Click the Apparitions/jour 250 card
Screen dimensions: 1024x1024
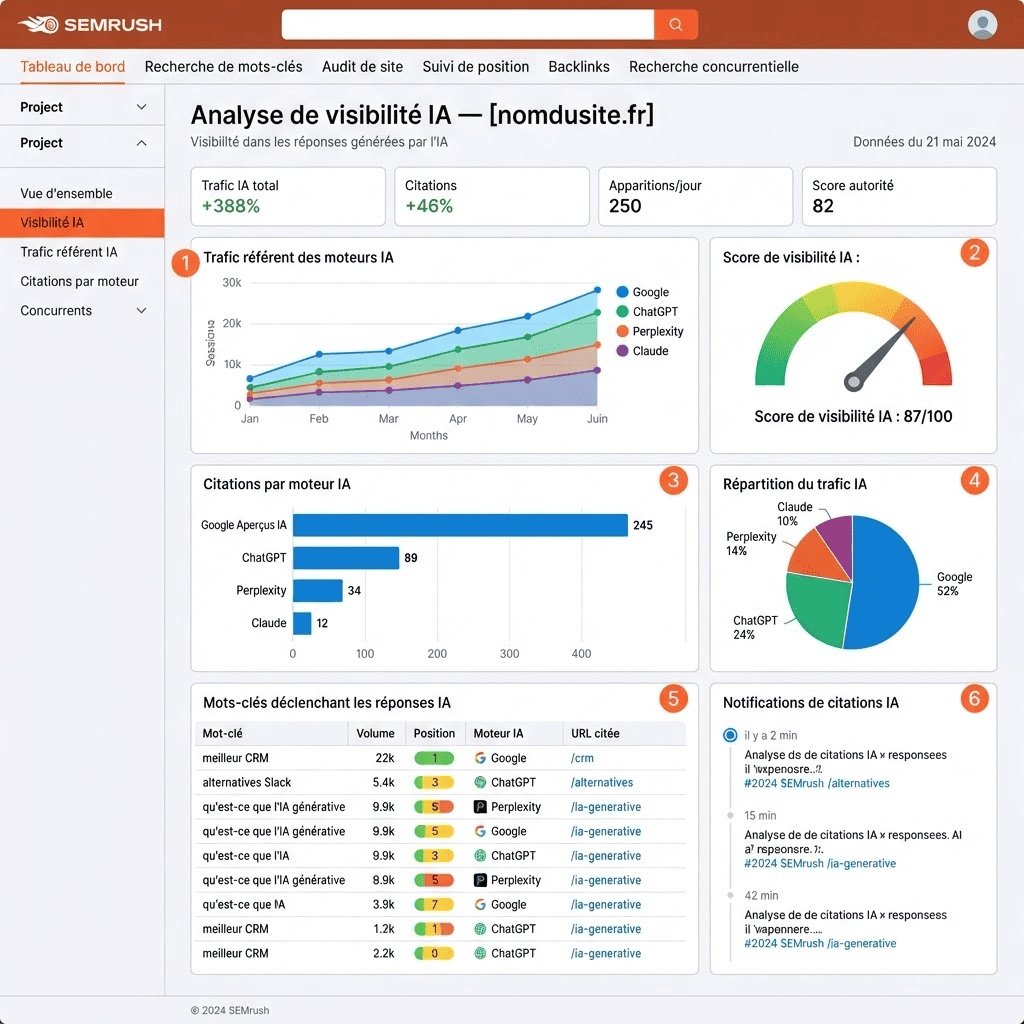pyautogui.click(x=696, y=197)
